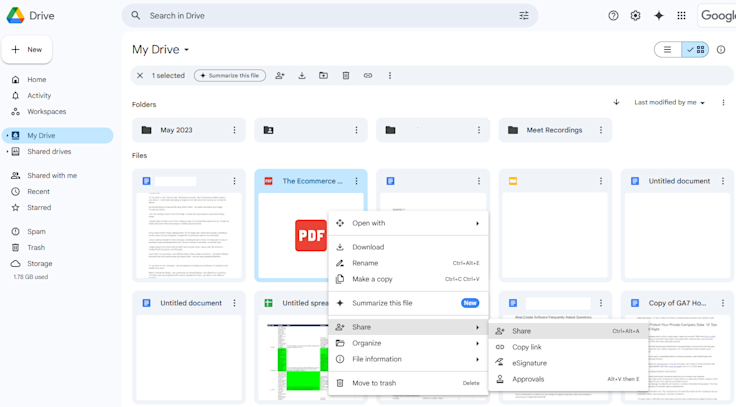Open the May 2023 folder
Image resolution: width=736 pixels, height=407 pixels.
[x=189, y=130]
